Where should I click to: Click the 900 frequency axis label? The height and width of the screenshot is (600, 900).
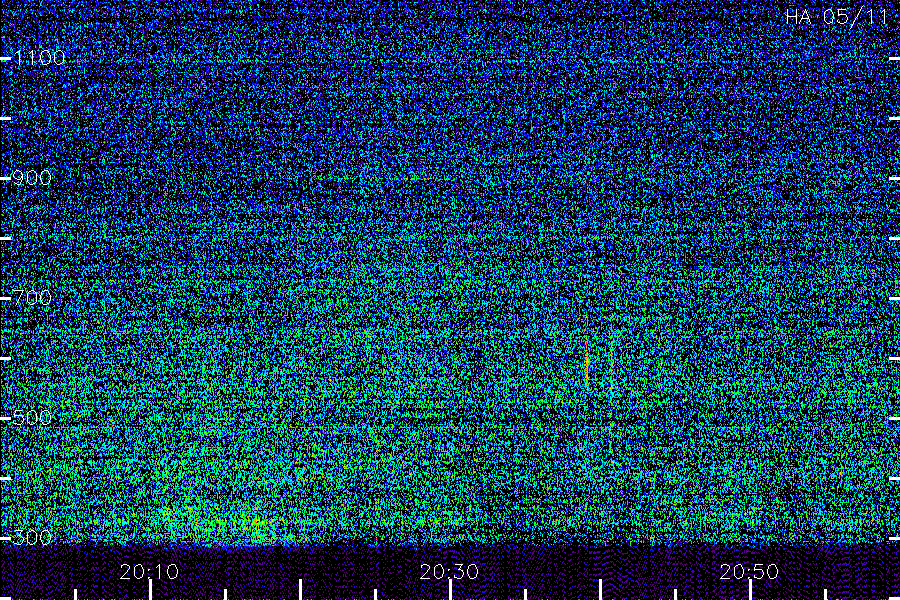click(32, 178)
